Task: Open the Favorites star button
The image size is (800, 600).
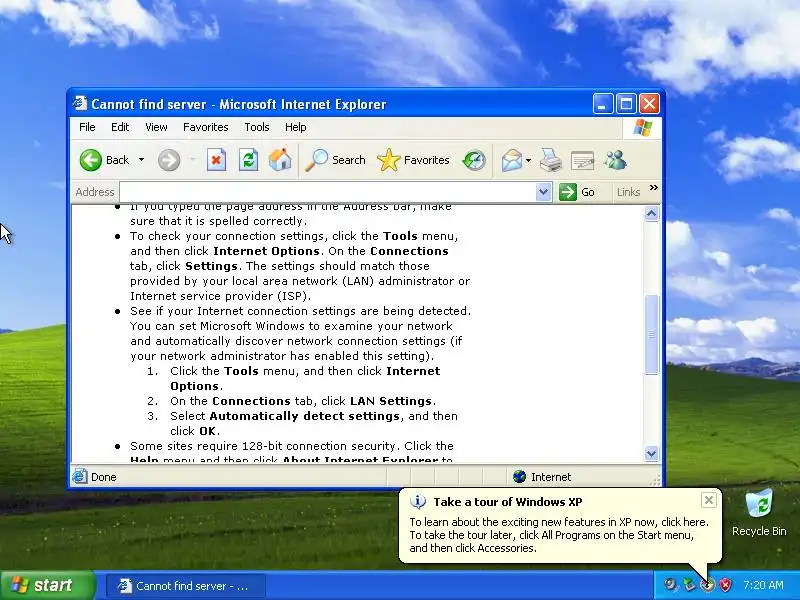Action: (414, 160)
